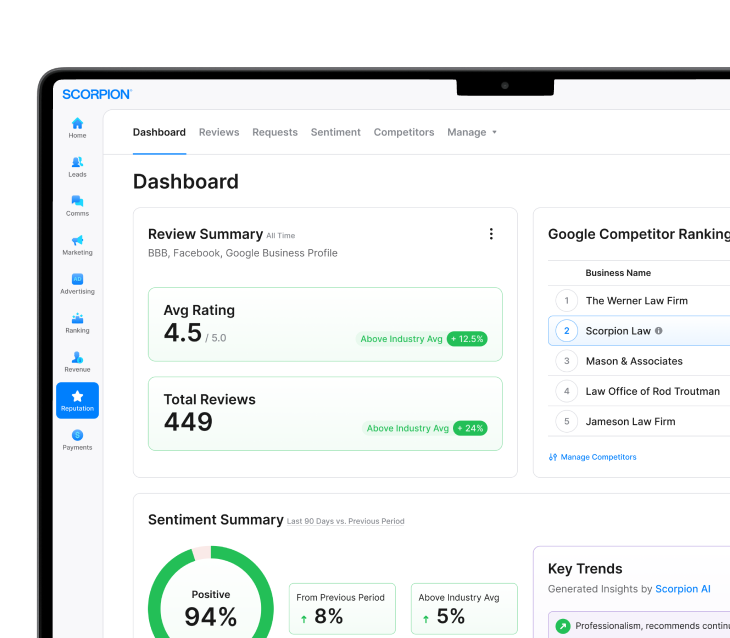
Task: Open the Competitors tab
Action: [404, 132]
